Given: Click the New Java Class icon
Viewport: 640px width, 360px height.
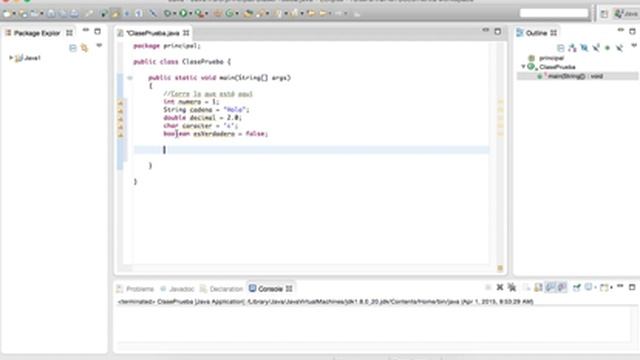Looking at the screenshot, I should point(229,14).
